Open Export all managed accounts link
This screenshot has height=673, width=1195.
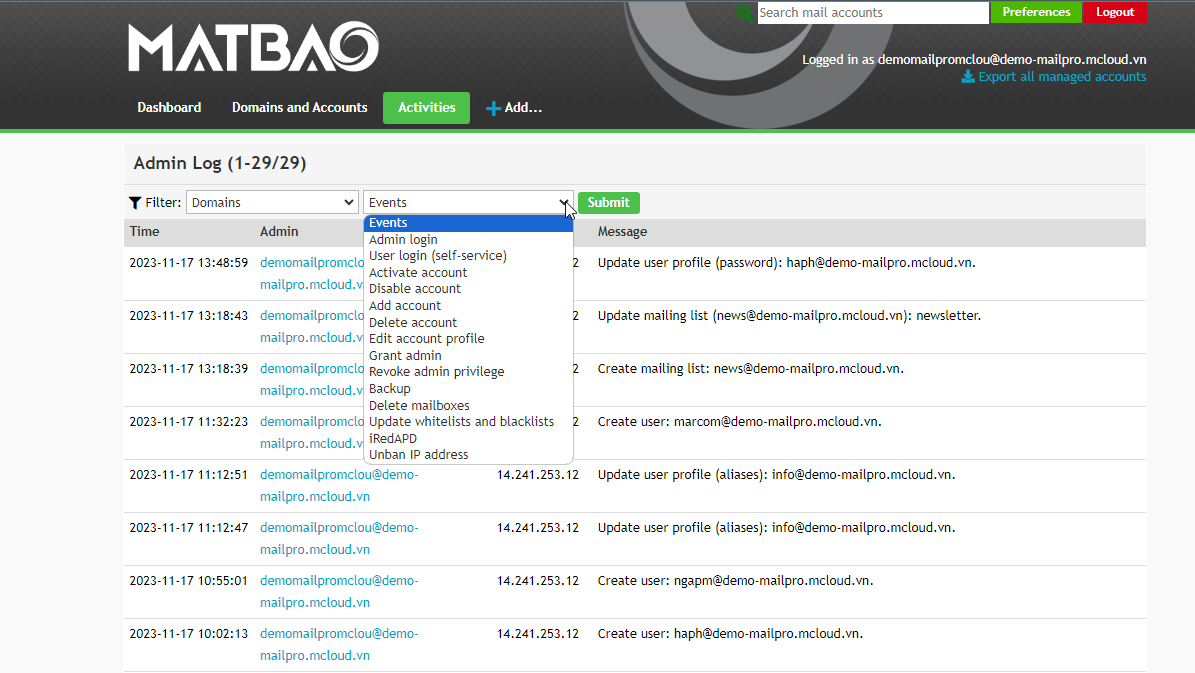pos(1062,77)
